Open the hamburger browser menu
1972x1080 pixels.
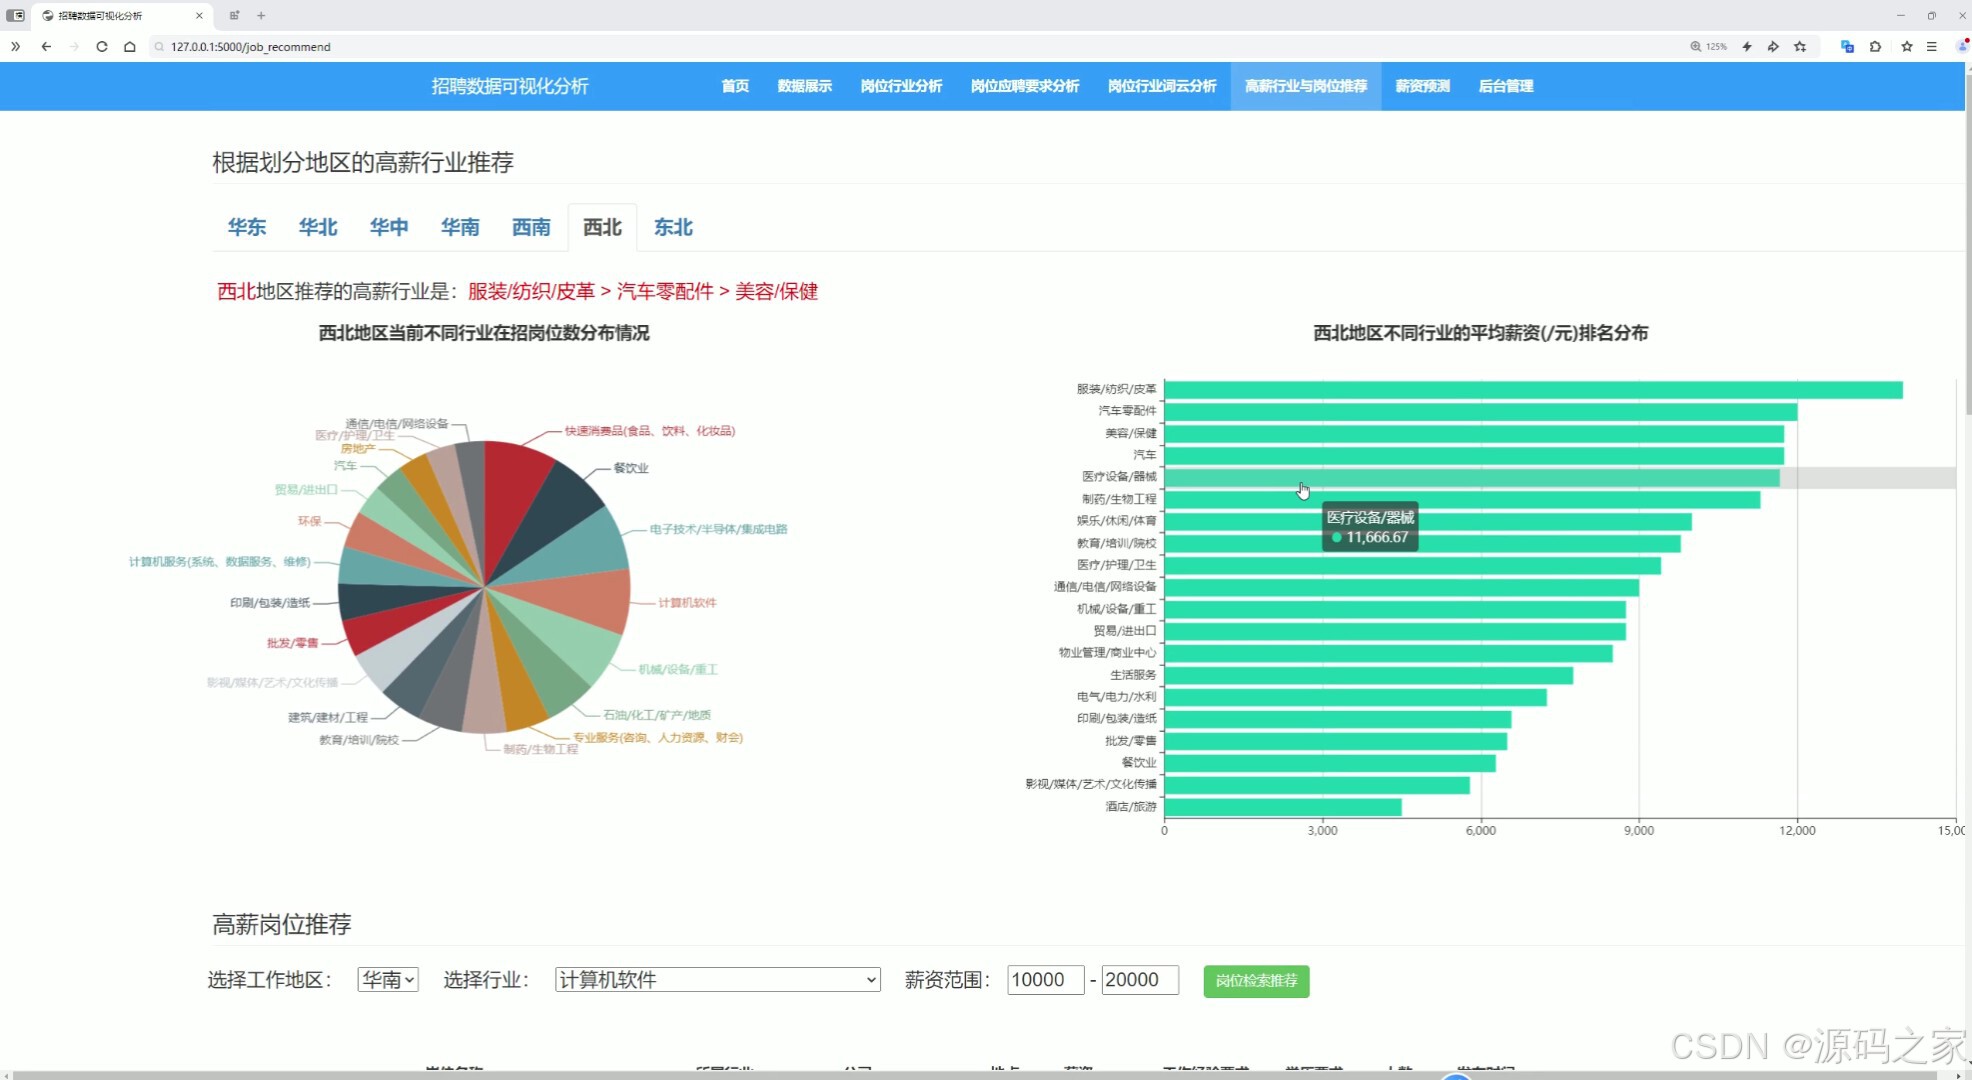(x=1932, y=46)
